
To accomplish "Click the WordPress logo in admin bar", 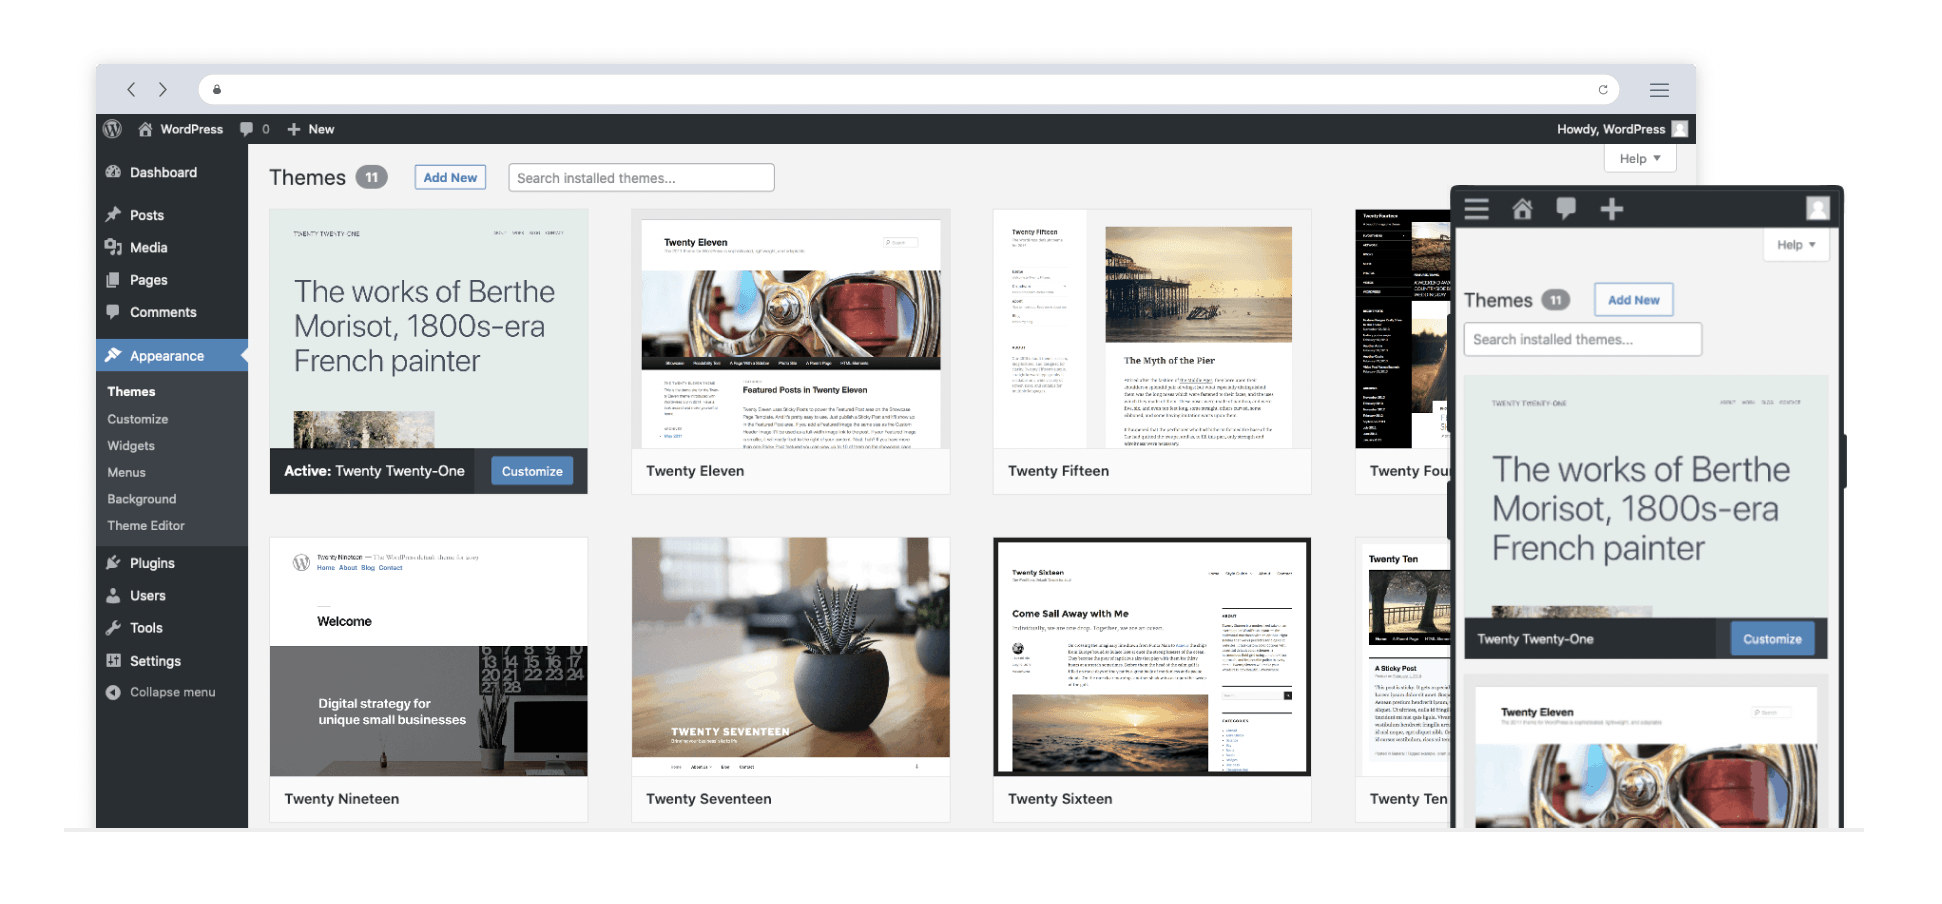I will (113, 129).
